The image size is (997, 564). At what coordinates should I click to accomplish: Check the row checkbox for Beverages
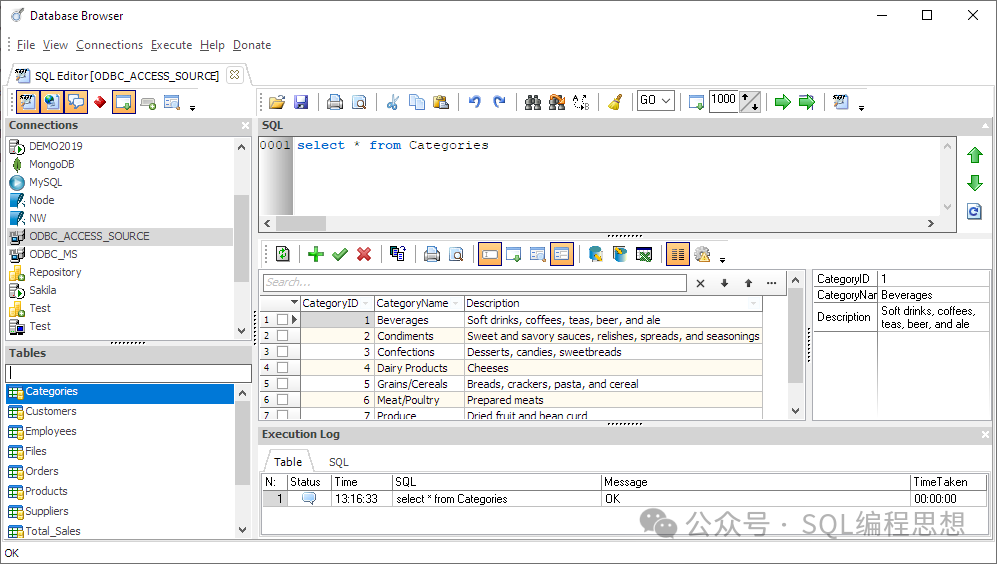[283, 320]
